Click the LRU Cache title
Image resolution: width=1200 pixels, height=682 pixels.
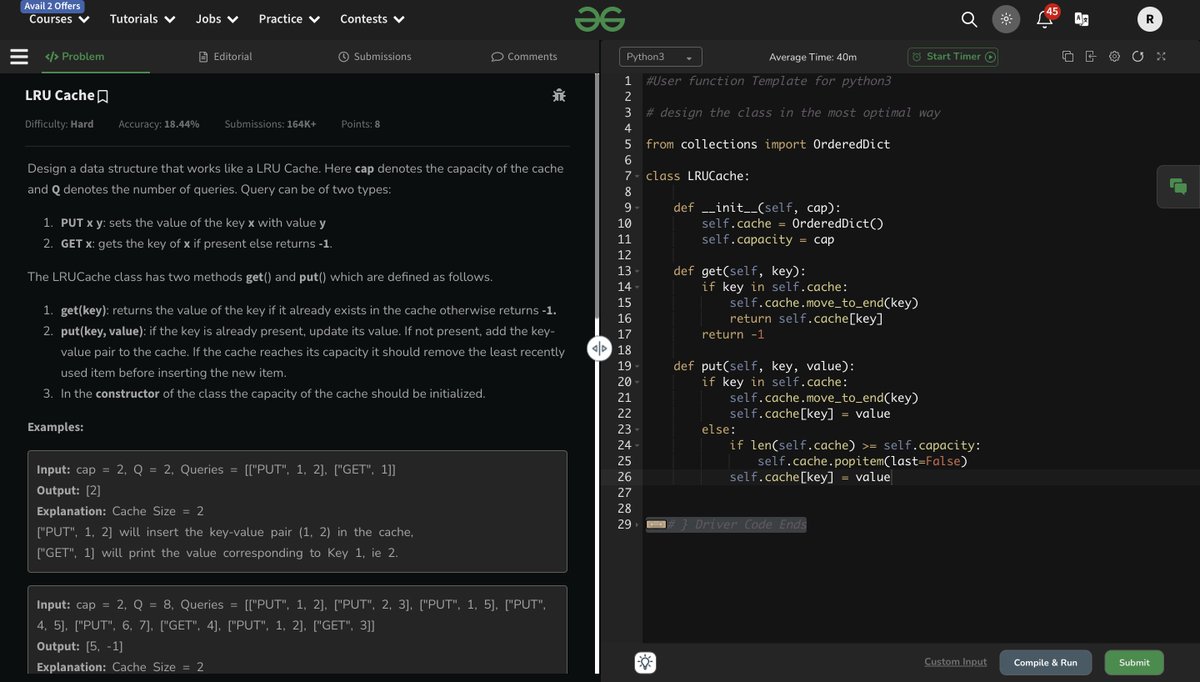click(x=59, y=96)
